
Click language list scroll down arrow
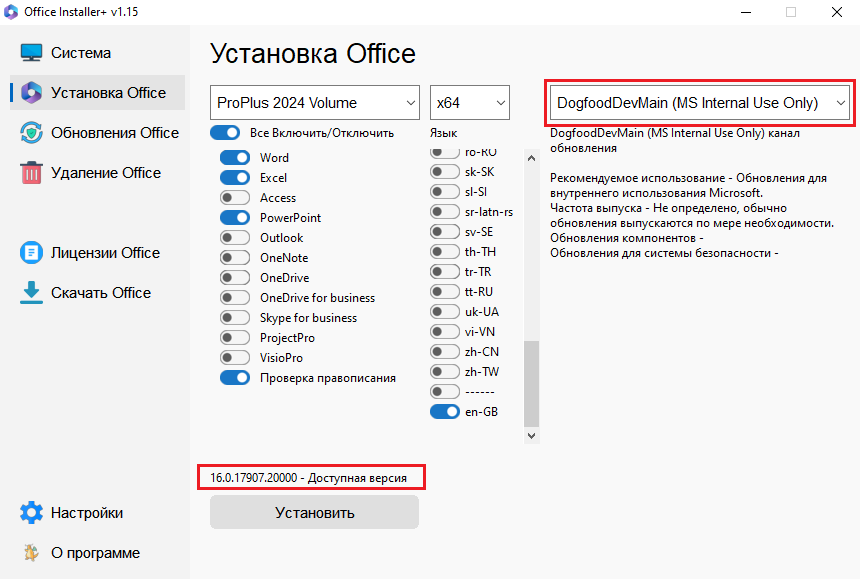(x=531, y=436)
